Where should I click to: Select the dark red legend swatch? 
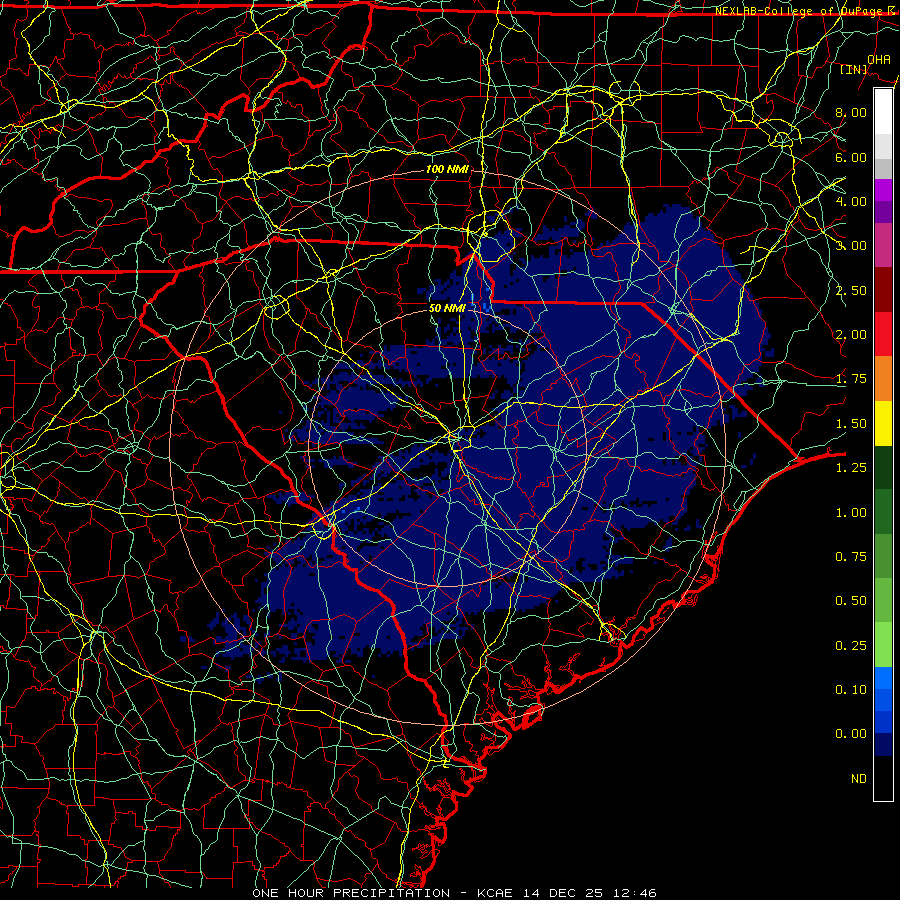point(883,290)
